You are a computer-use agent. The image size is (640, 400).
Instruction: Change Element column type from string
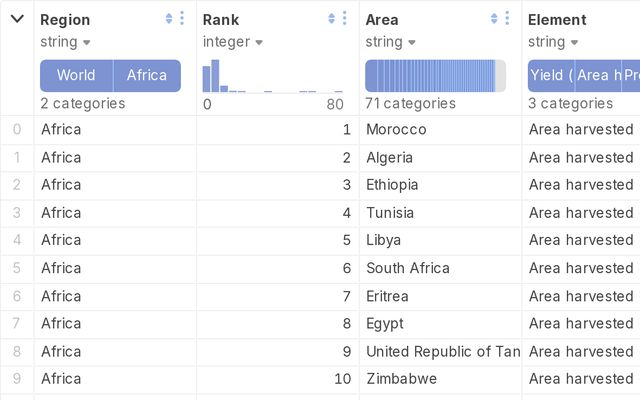553,42
